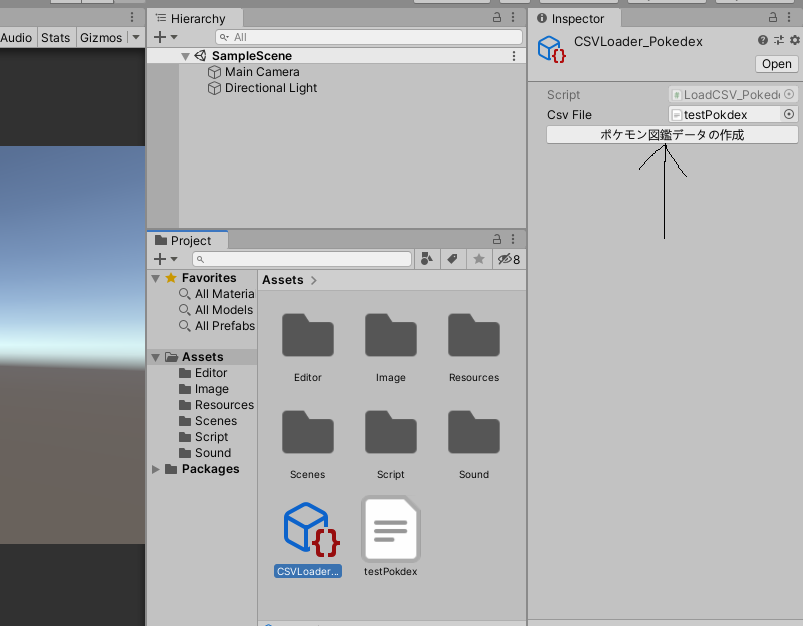Image resolution: width=803 pixels, height=626 pixels.
Task: Click Search by Type icon
Action: click(427, 259)
